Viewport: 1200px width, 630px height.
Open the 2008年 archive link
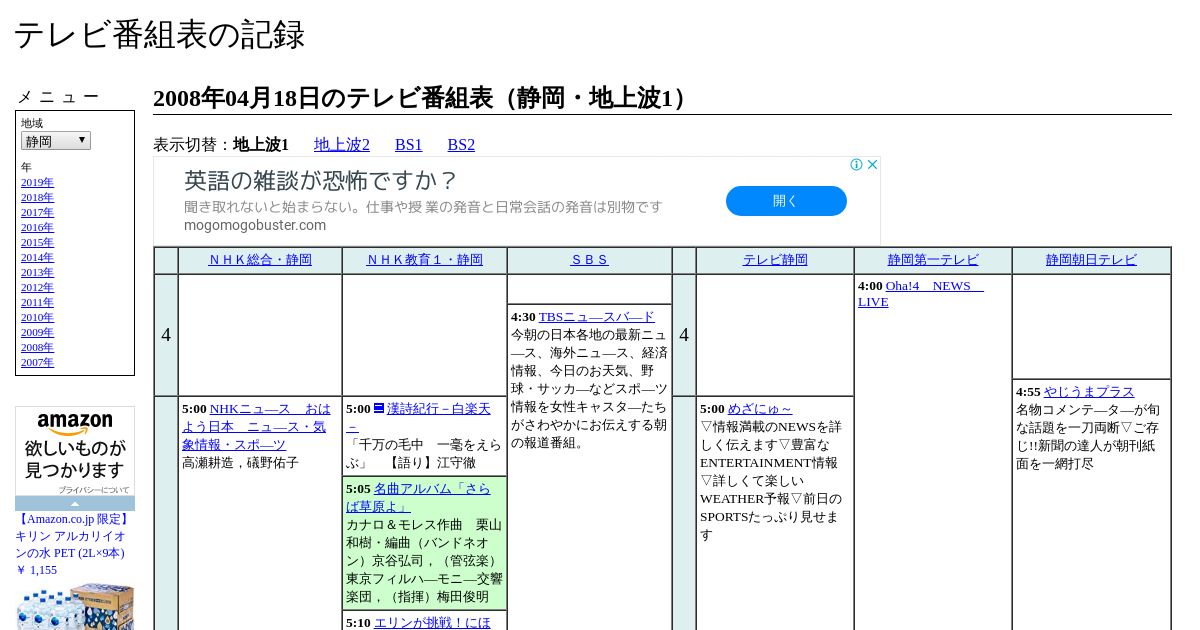coord(37,348)
